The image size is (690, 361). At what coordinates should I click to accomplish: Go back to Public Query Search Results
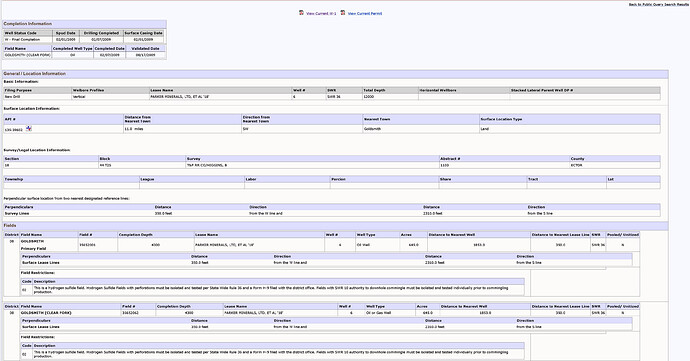(x=659, y=4)
